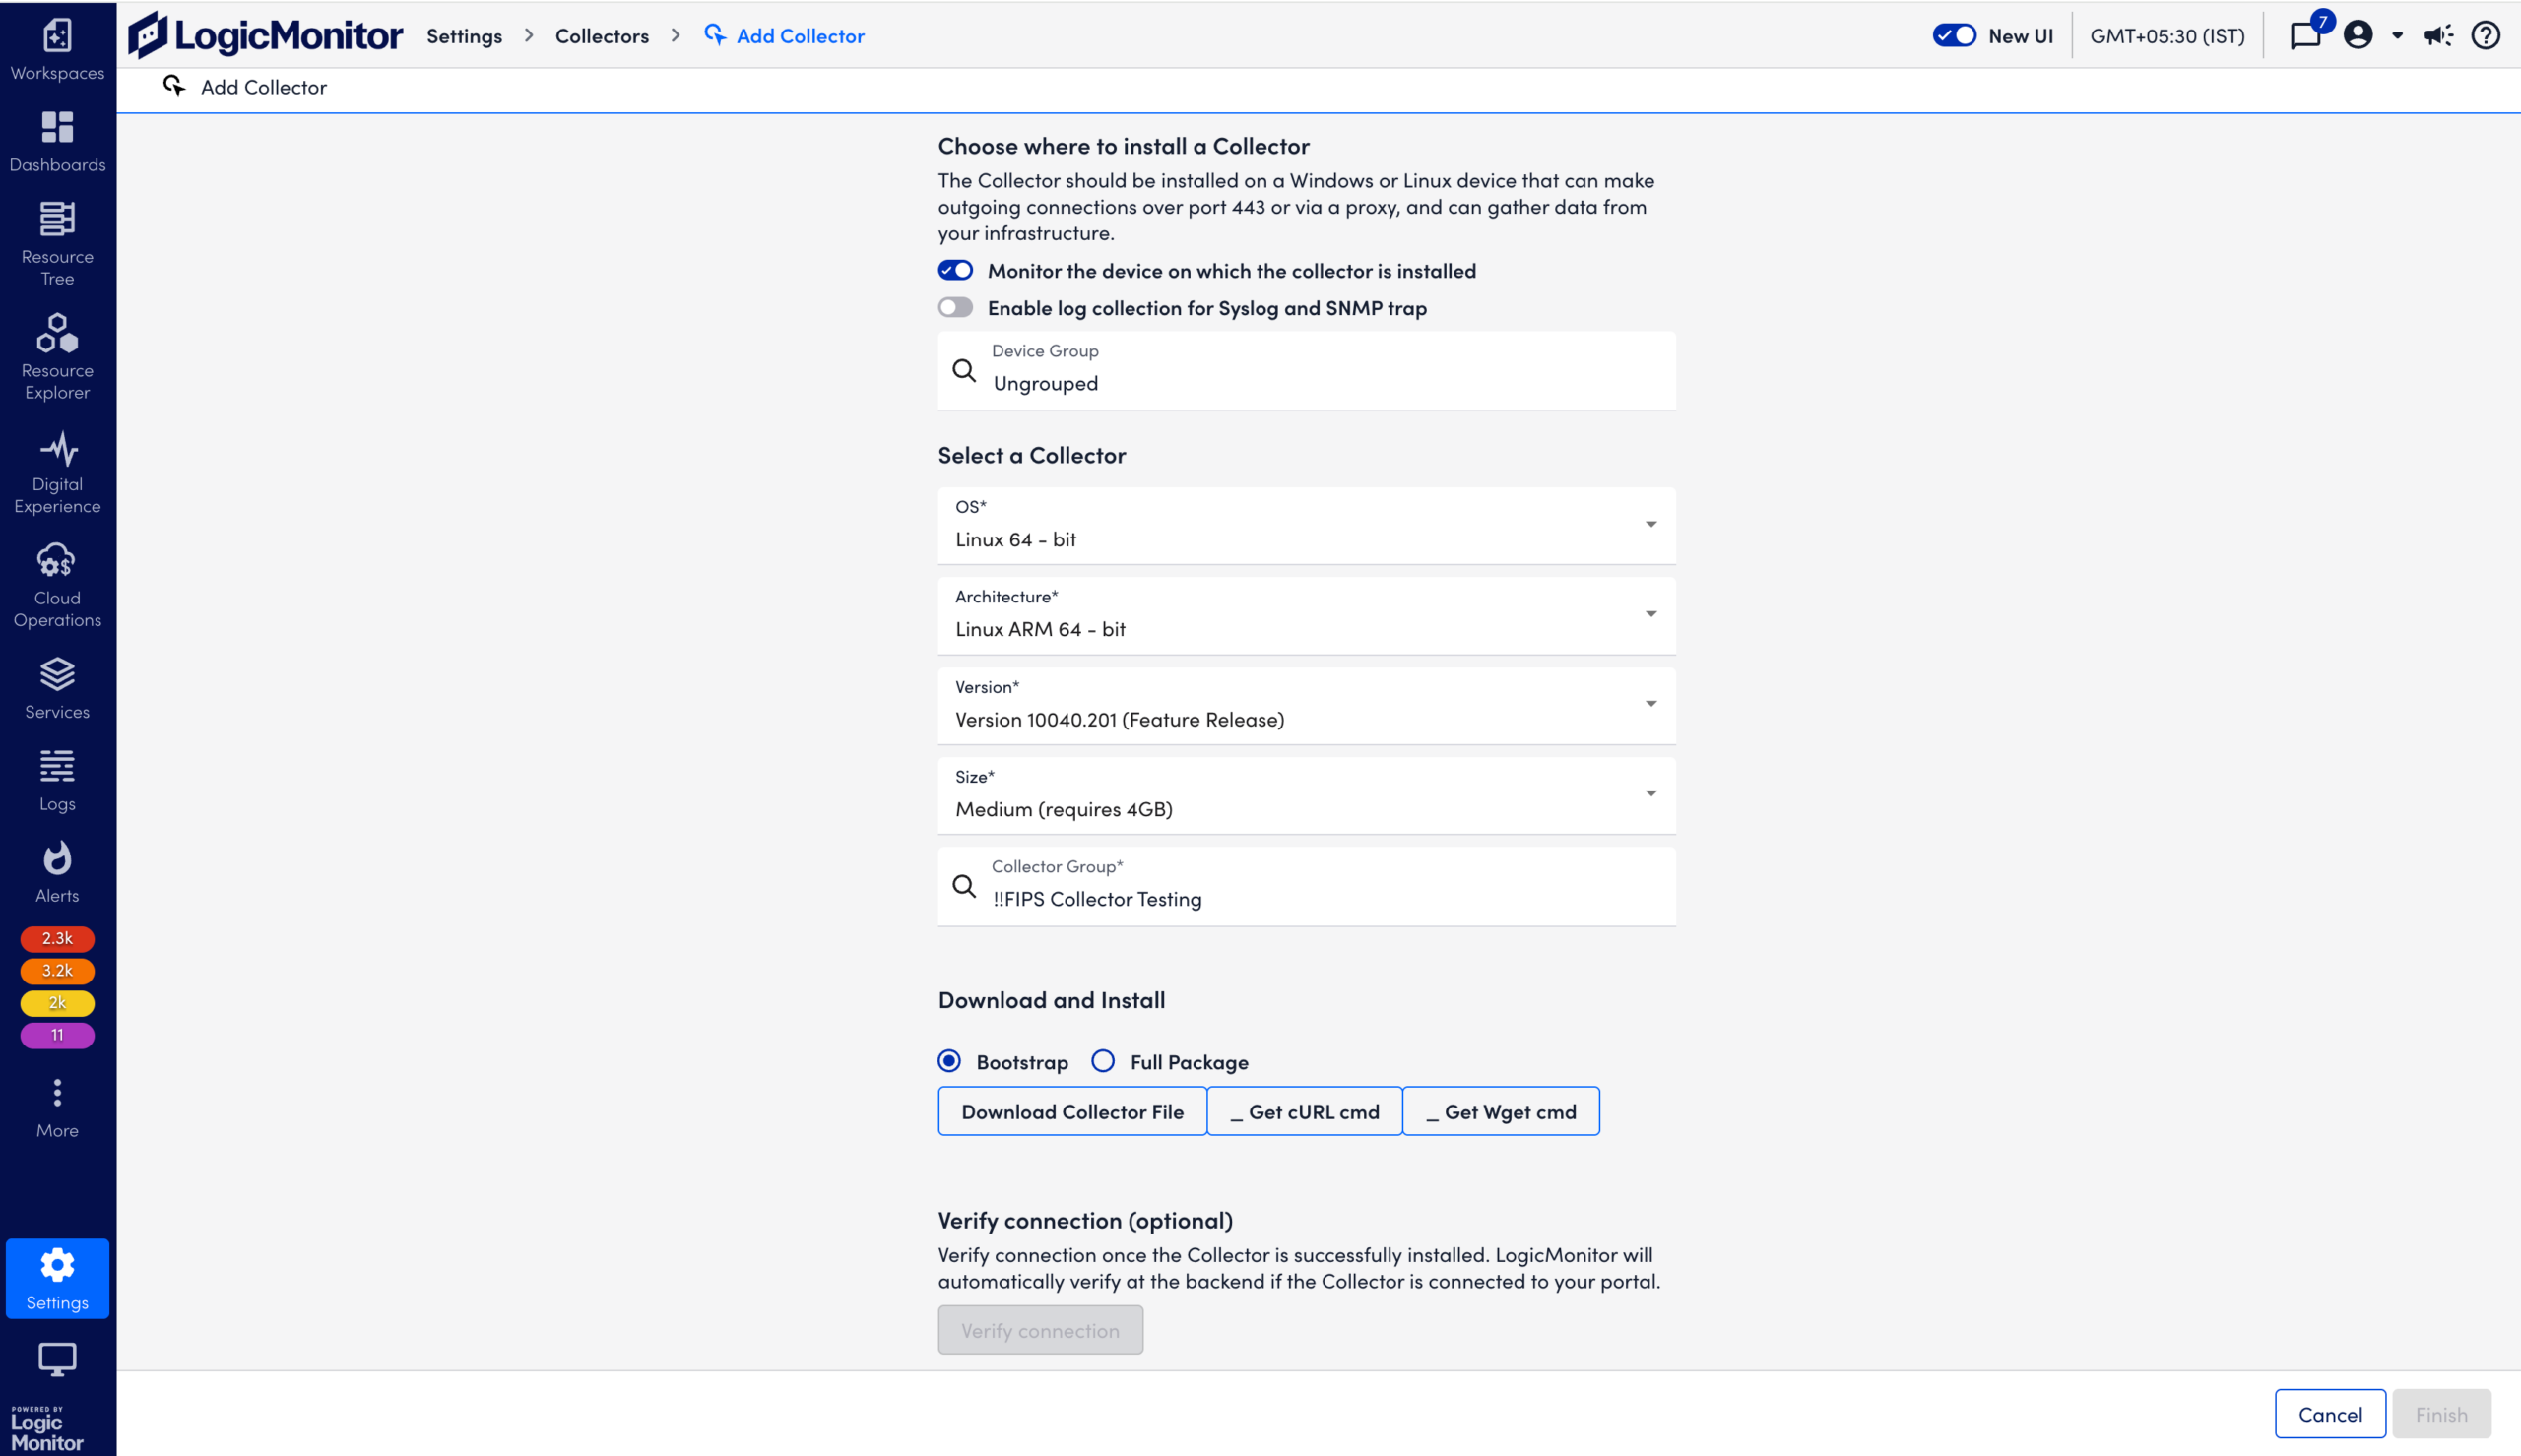Screen dimensions: 2521x1456
Task: Click Collector Group field FIPS Collector Testing
Action: pyautogui.click(x=1306, y=886)
